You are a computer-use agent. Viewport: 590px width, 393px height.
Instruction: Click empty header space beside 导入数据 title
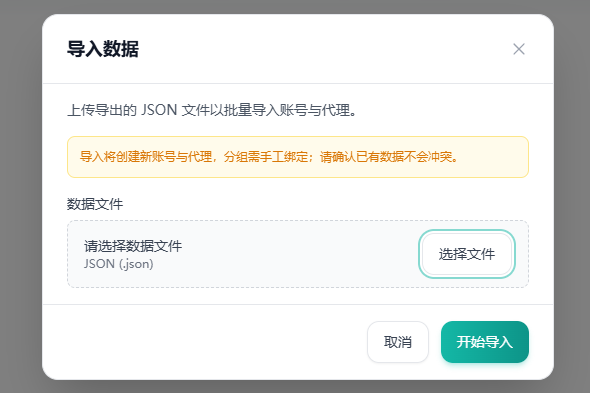pyautogui.click(x=324, y=49)
